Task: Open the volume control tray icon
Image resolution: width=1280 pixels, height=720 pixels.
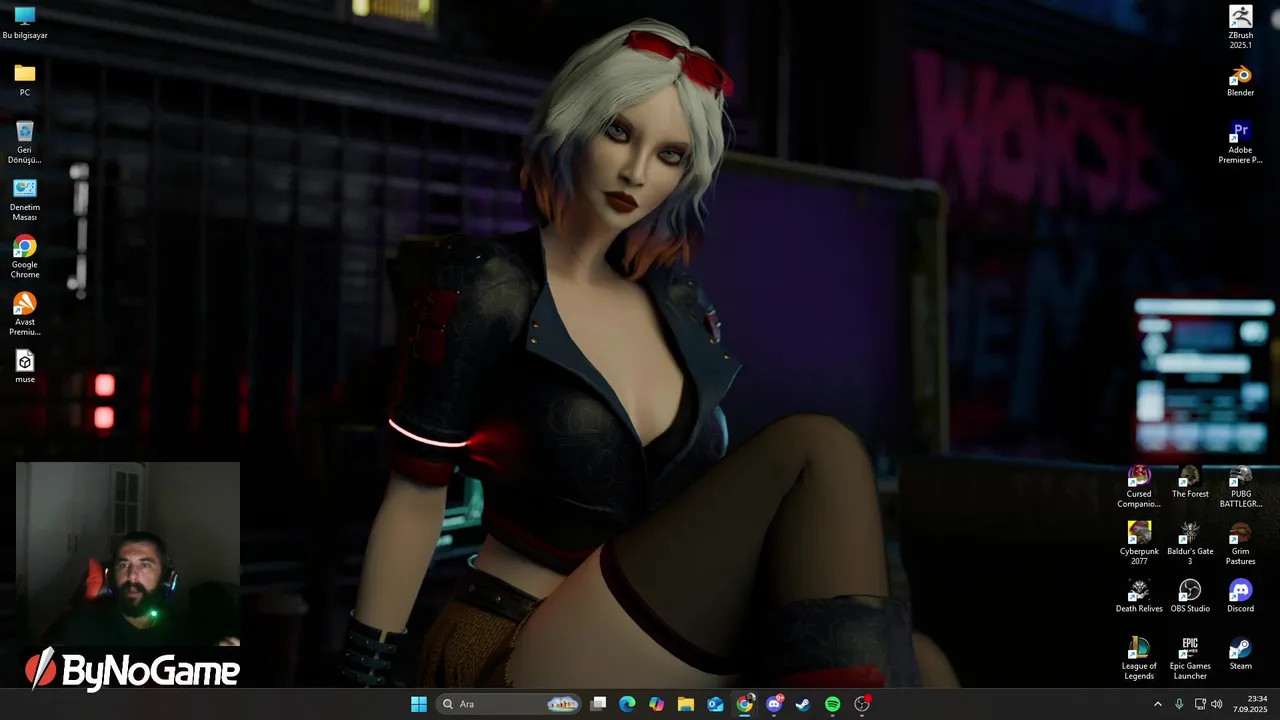Action: point(1217,704)
